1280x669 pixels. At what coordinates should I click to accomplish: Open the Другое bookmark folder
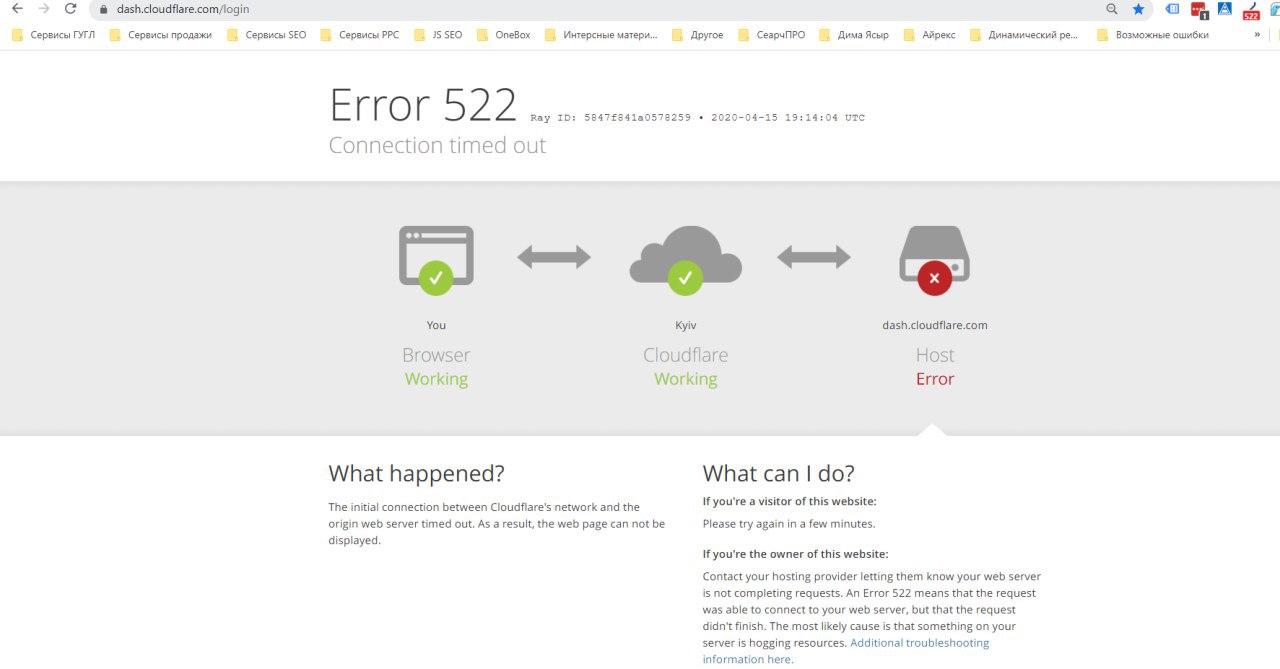[697, 34]
